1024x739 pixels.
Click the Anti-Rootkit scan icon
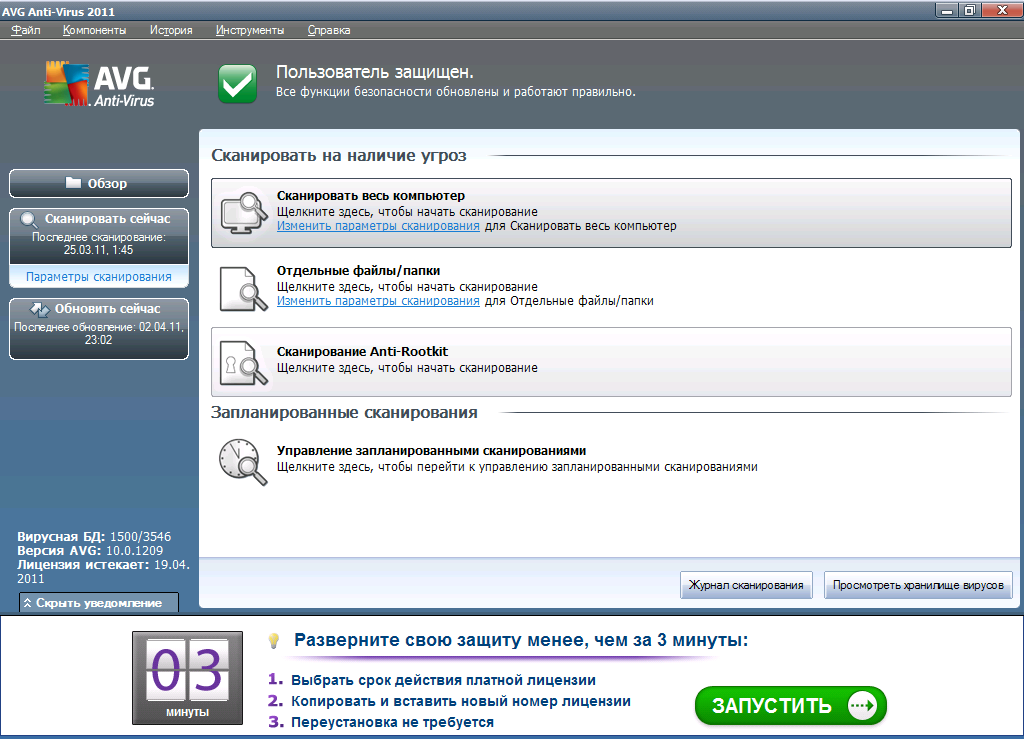(x=244, y=363)
